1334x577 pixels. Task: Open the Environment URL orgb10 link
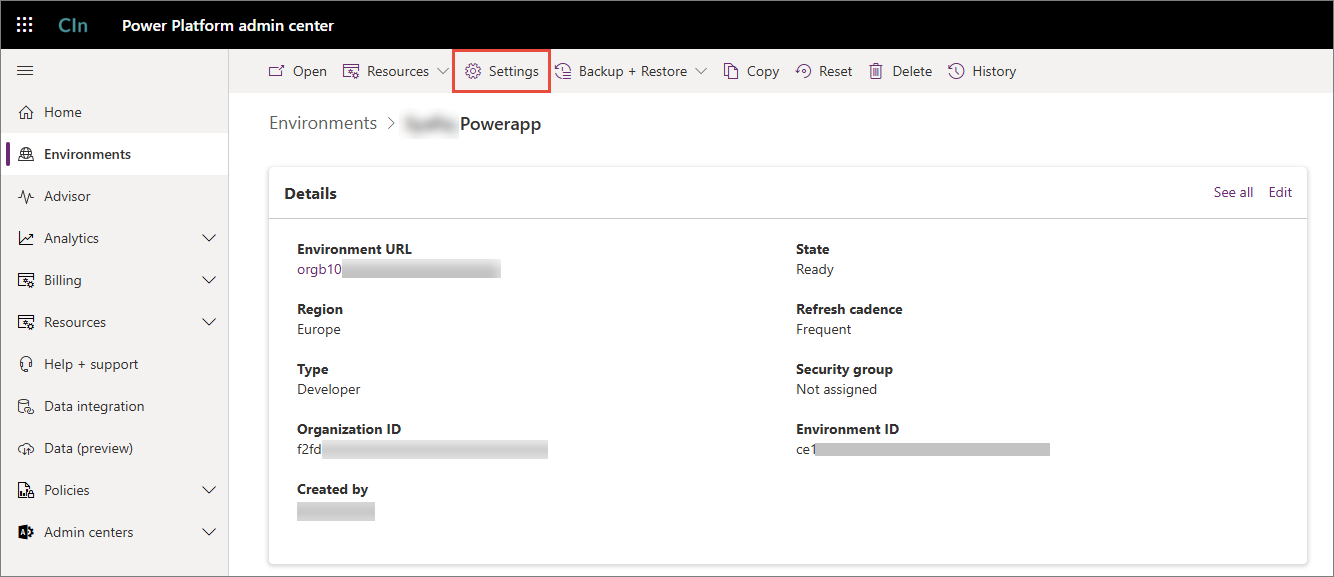pyautogui.click(x=319, y=269)
